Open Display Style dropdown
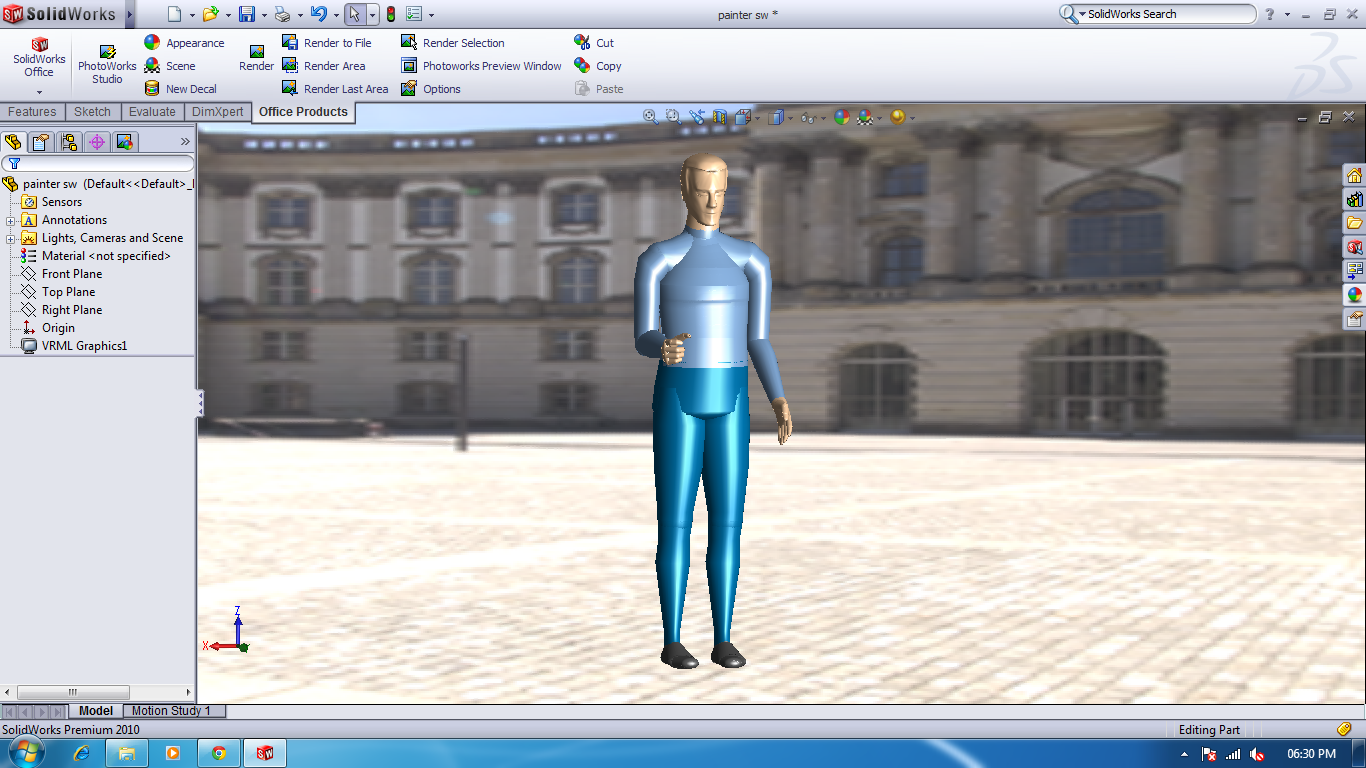The image size is (1366, 768). pyautogui.click(x=790, y=118)
